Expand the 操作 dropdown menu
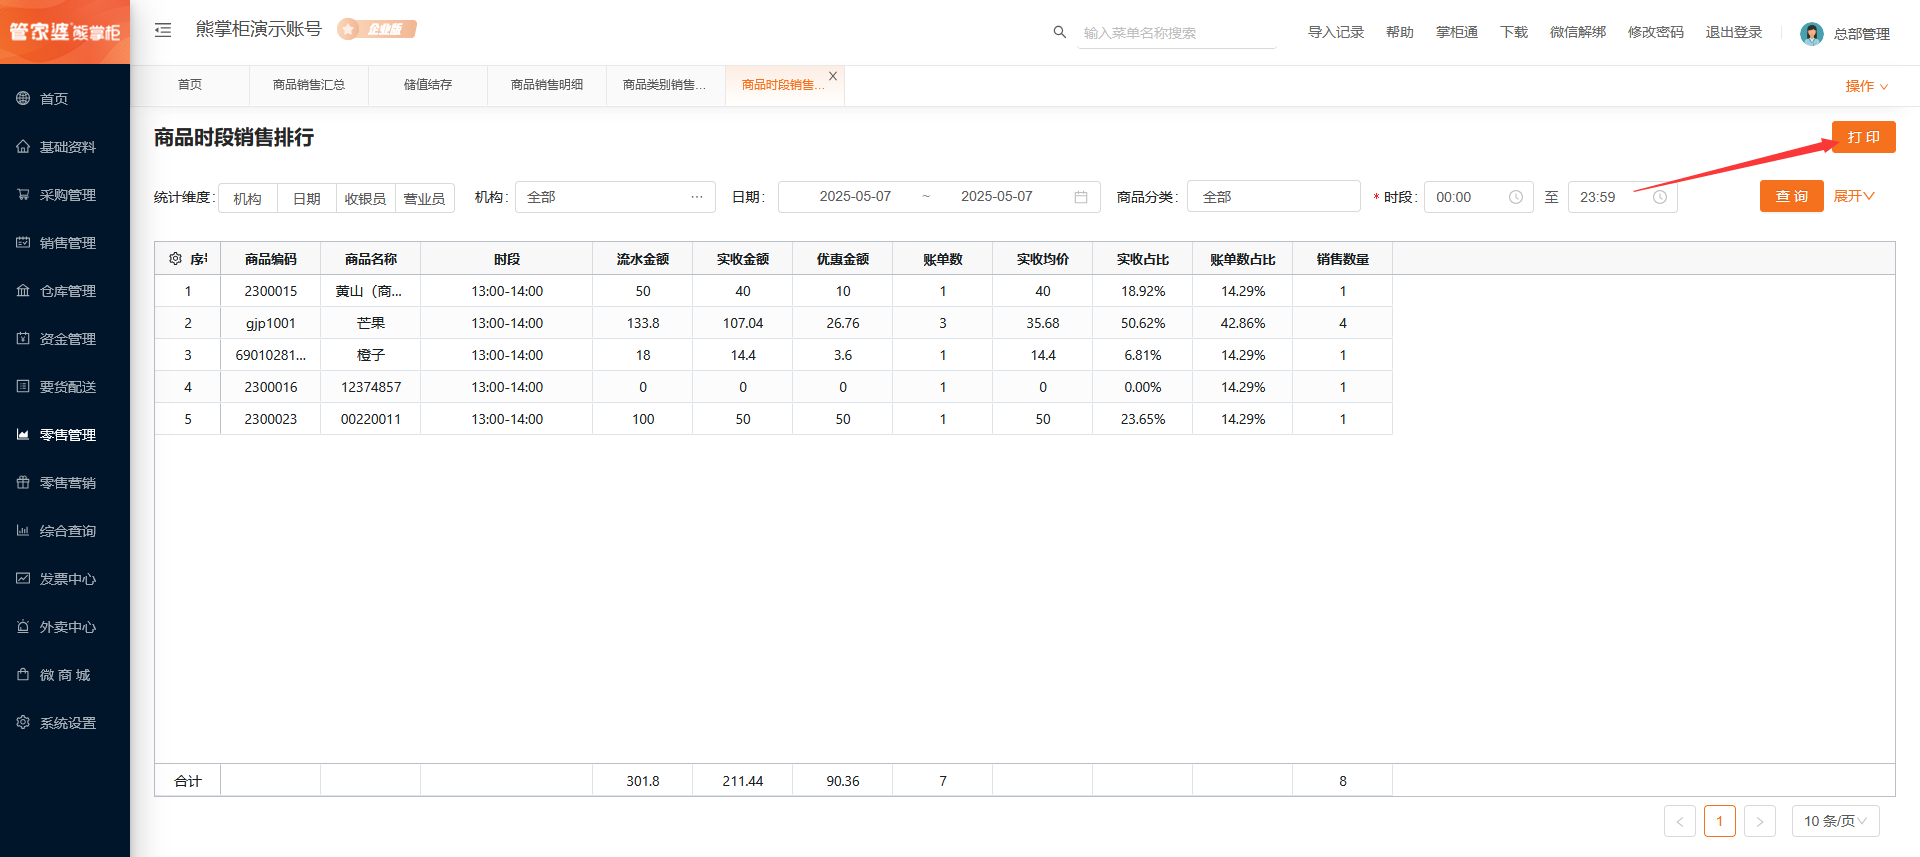 pos(1866,86)
